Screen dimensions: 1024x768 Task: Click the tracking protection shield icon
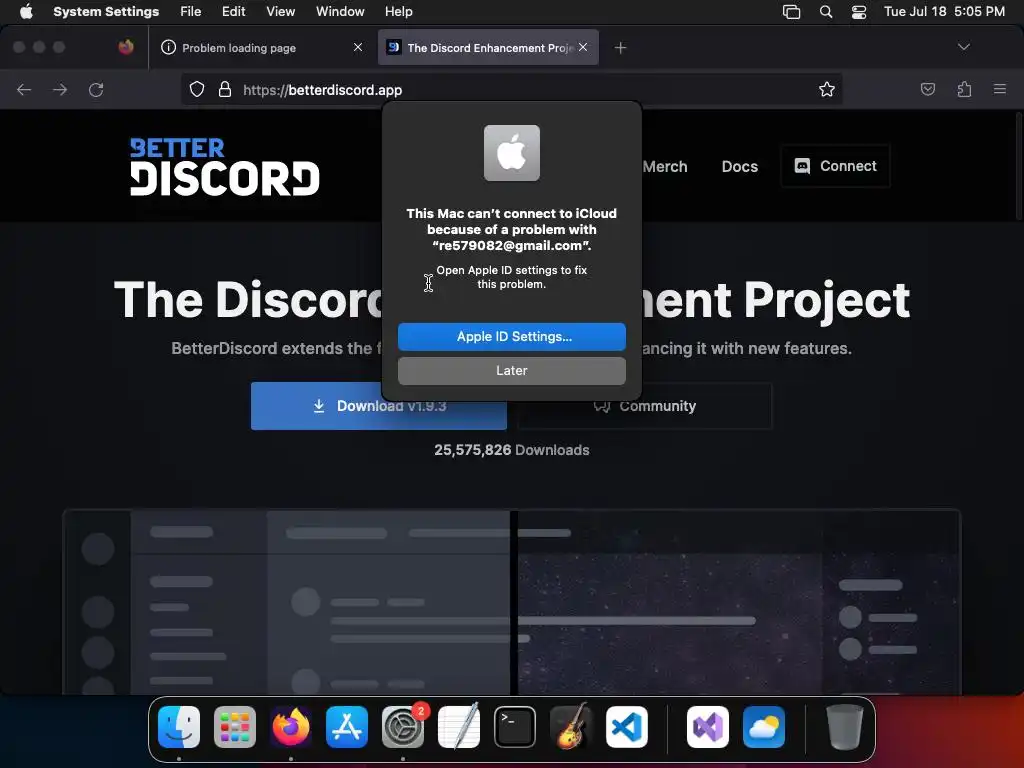tap(197, 89)
